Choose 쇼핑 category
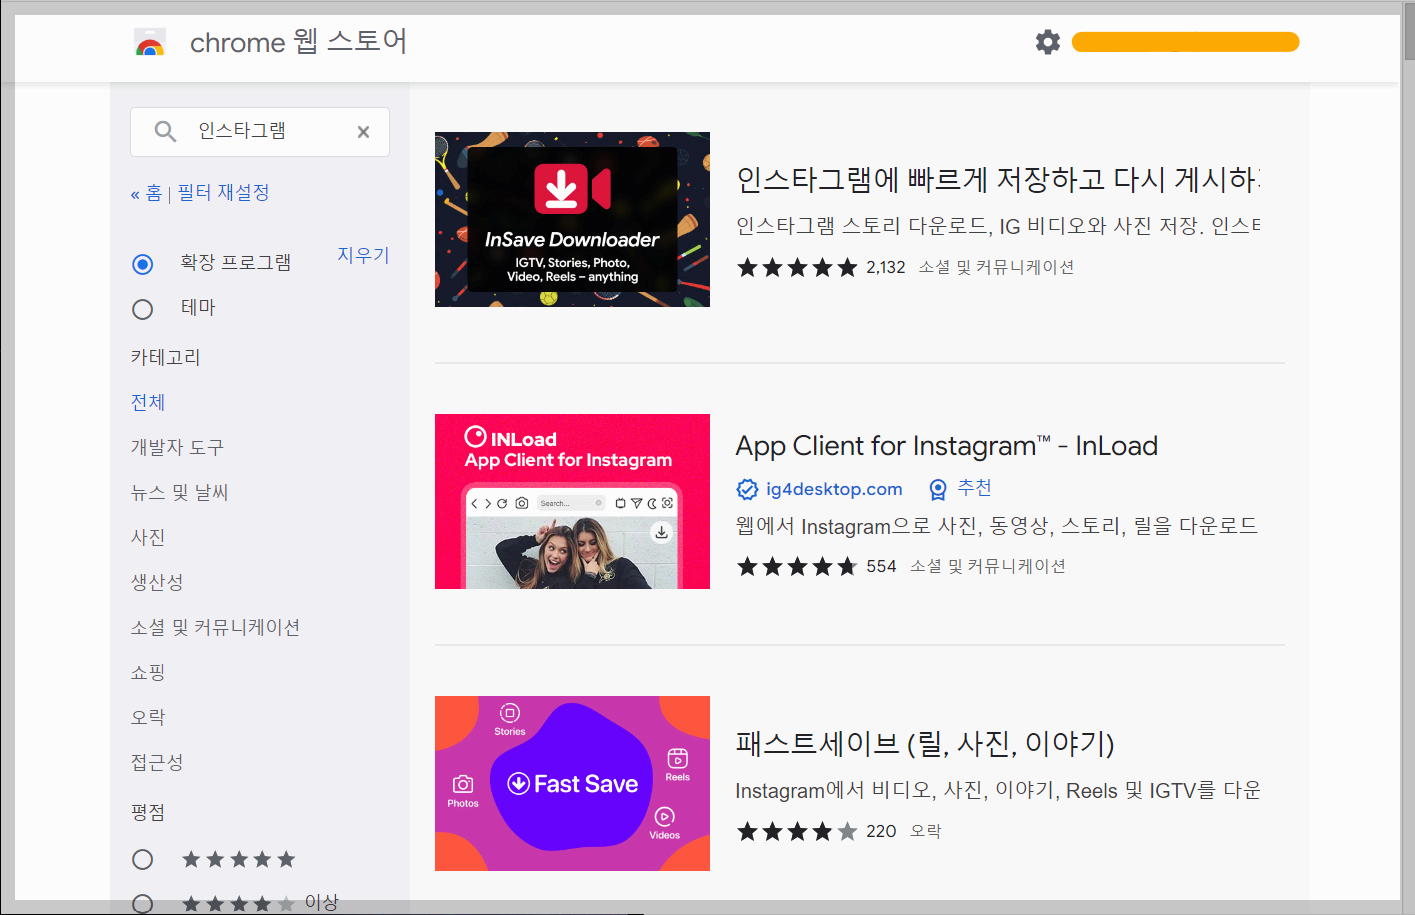Viewport: 1415px width, 915px height. [x=148, y=672]
